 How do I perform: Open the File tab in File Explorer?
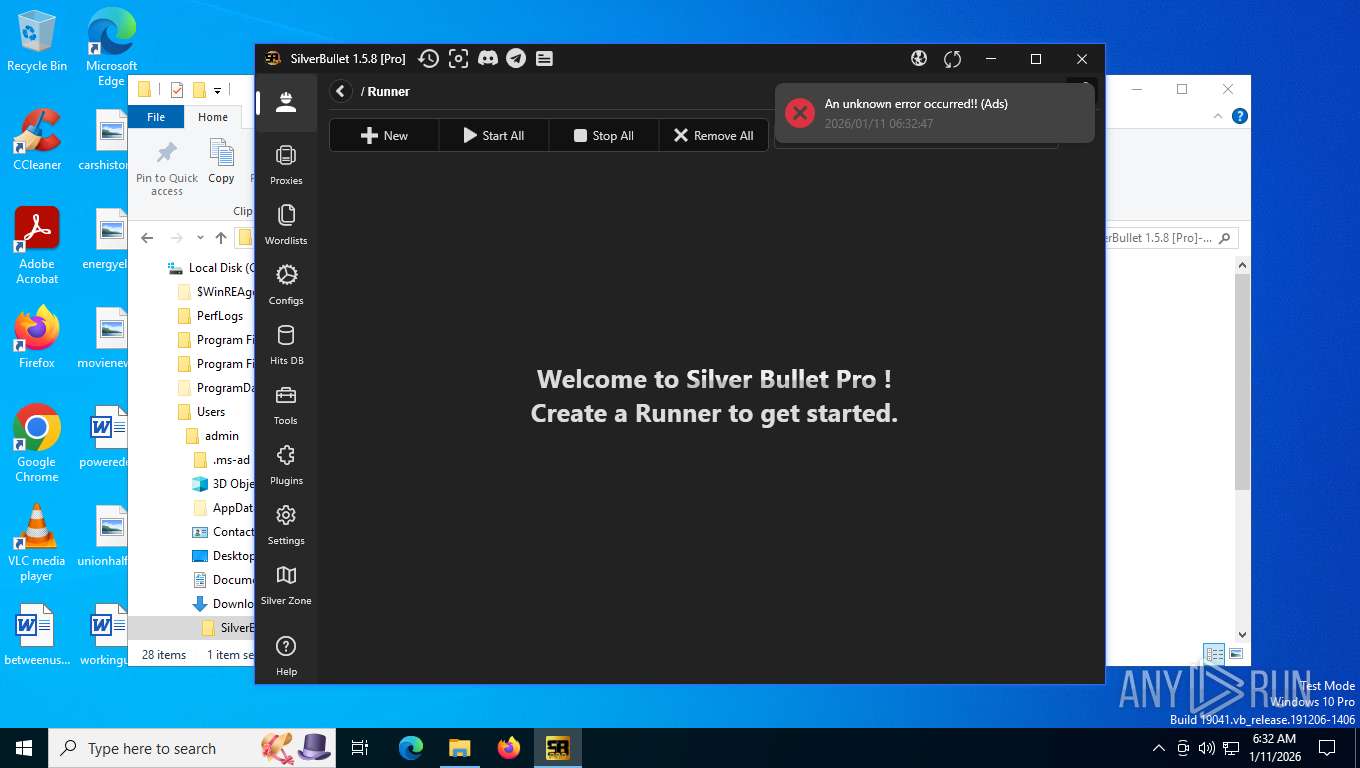click(x=156, y=117)
